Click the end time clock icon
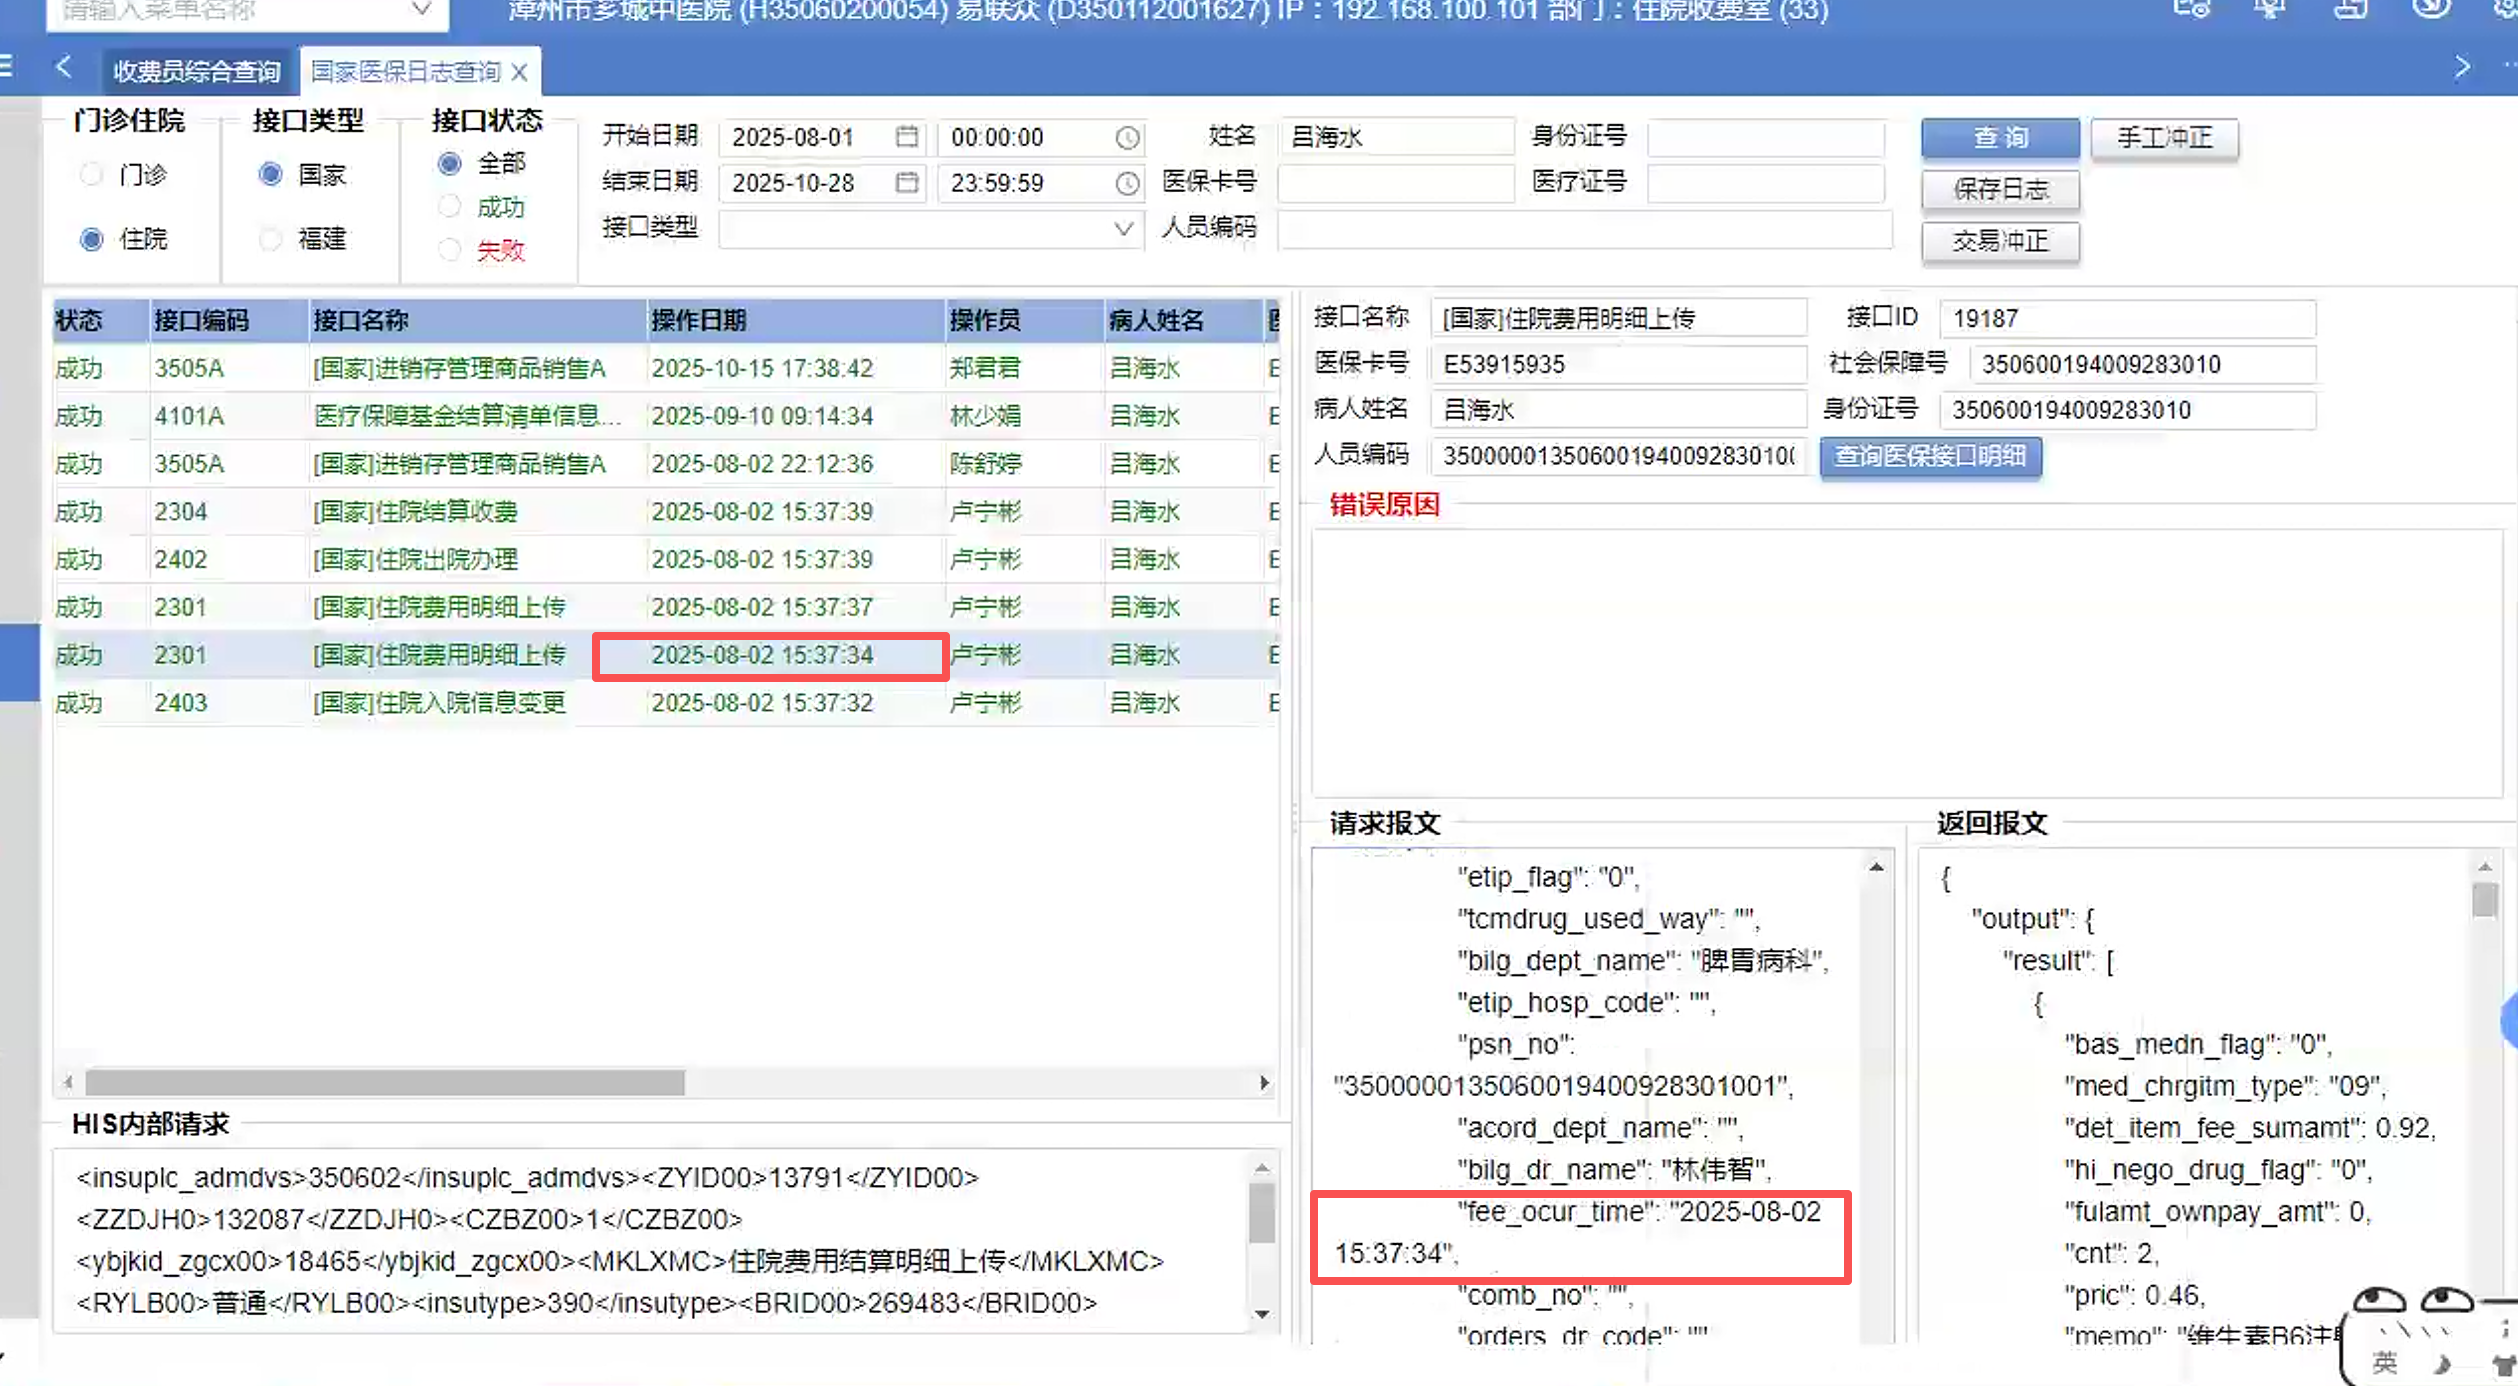Image resolution: width=2518 pixels, height=1386 pixels. pyautogui.click(x=1127, y=184)
